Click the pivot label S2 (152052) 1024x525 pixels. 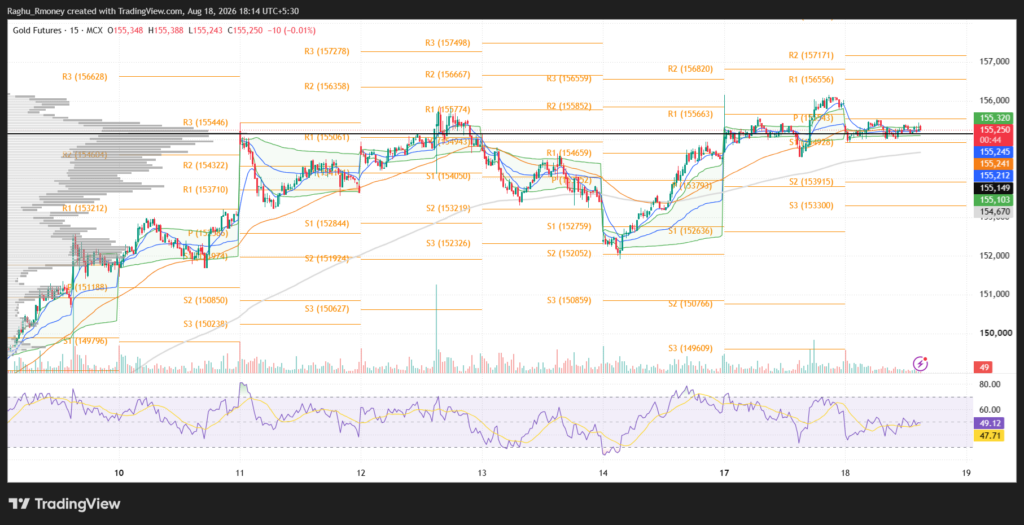569,253
